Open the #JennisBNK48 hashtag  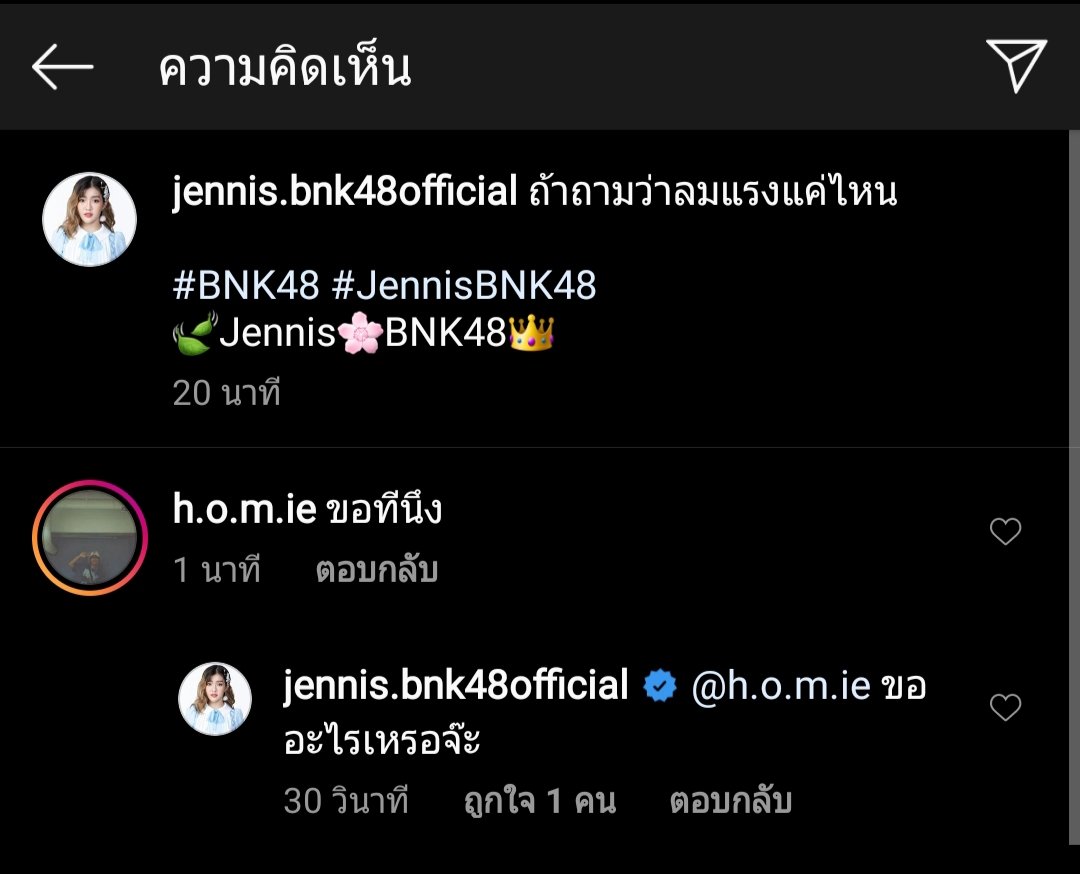point(464,286)
